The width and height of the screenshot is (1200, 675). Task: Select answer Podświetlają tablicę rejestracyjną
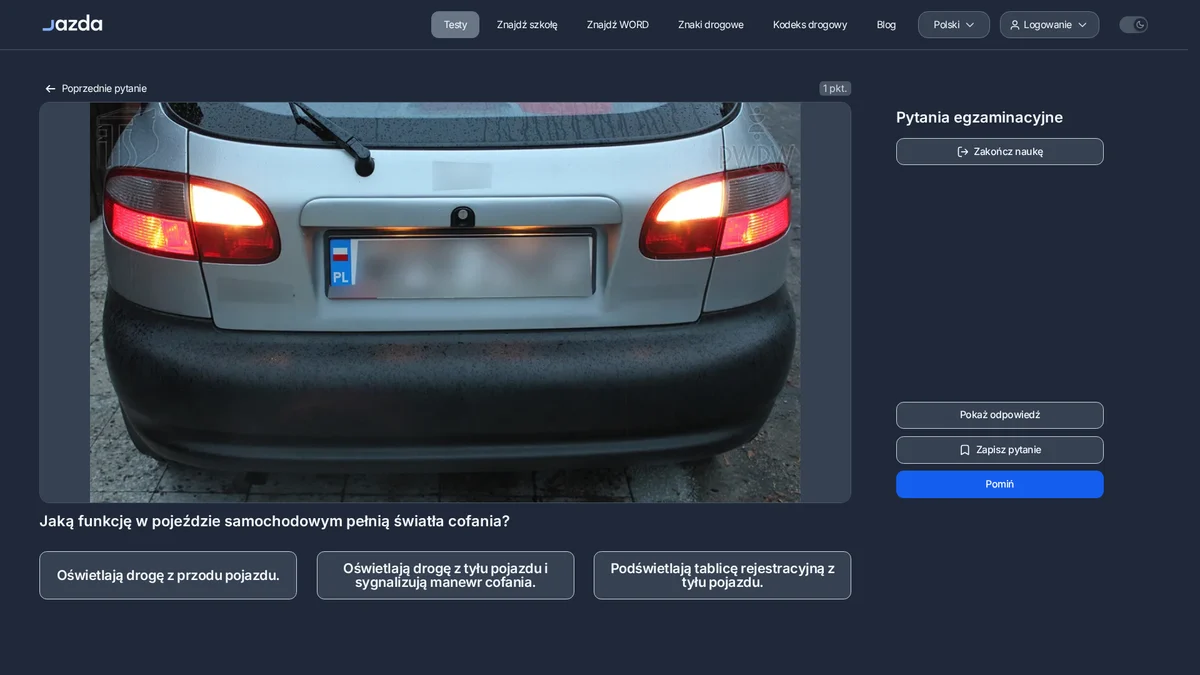(x=722, y=575)
